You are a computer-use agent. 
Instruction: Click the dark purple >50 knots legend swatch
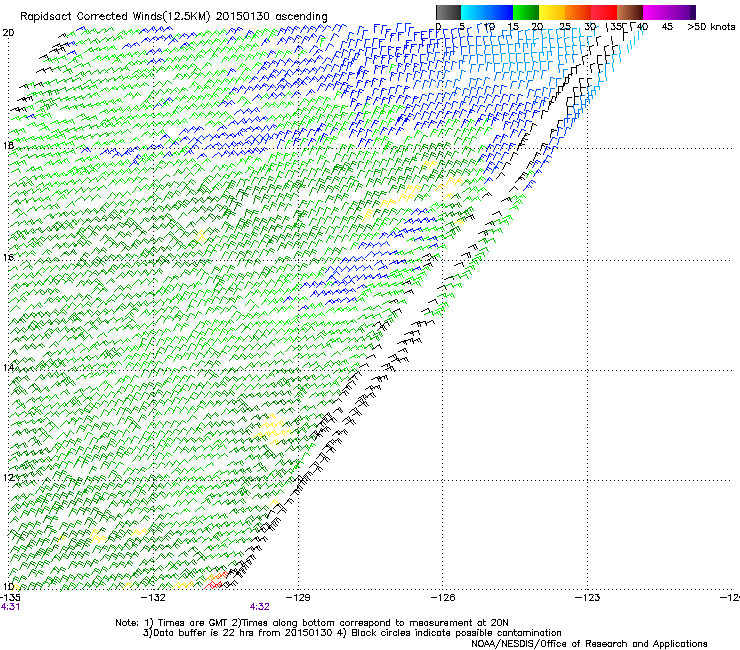[x=693, y=12]
